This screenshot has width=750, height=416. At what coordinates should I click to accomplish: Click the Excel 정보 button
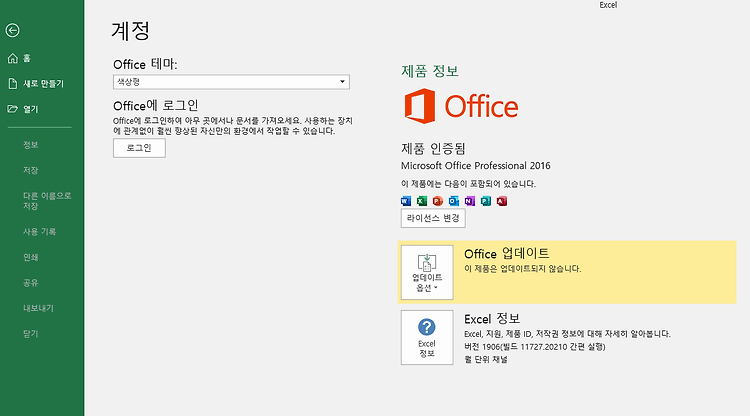(427, 338)
